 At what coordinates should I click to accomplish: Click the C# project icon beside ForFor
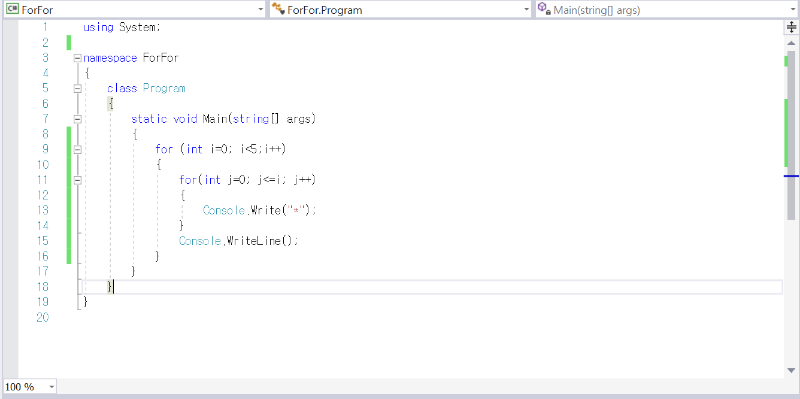coord(12,10)
